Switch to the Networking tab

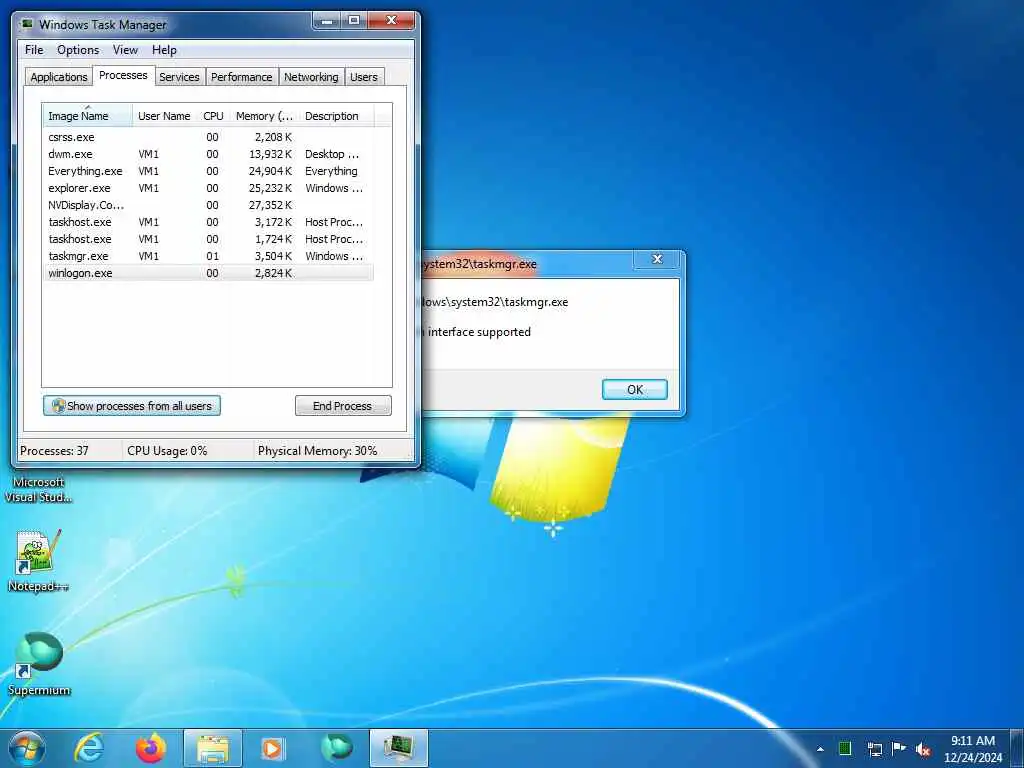coord(311,76)
